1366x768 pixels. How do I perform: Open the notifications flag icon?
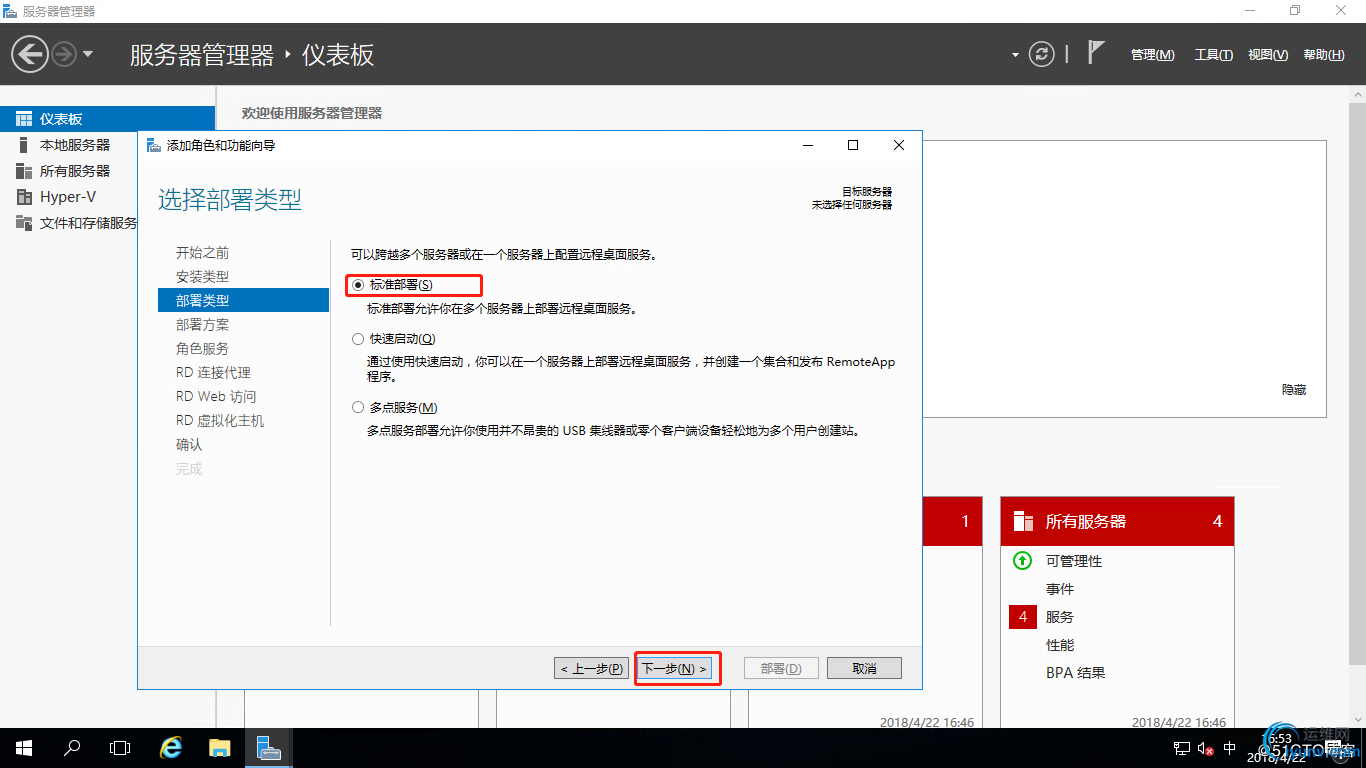click(x=1096, y=53)
